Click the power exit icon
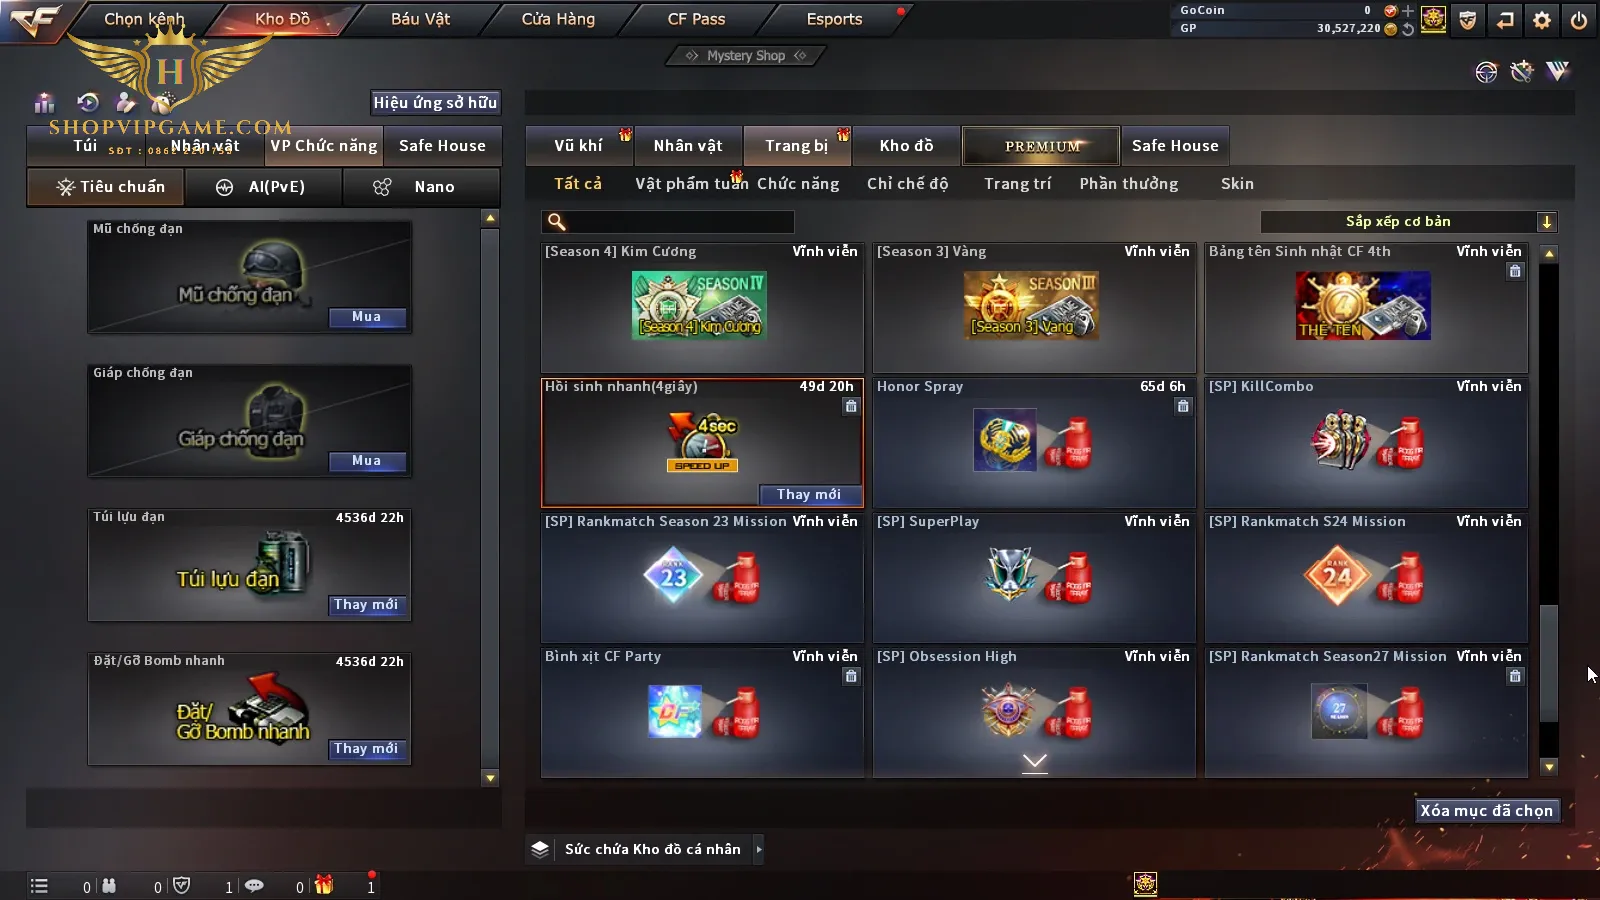The image size is (1600, 900). coord(1579,20)
